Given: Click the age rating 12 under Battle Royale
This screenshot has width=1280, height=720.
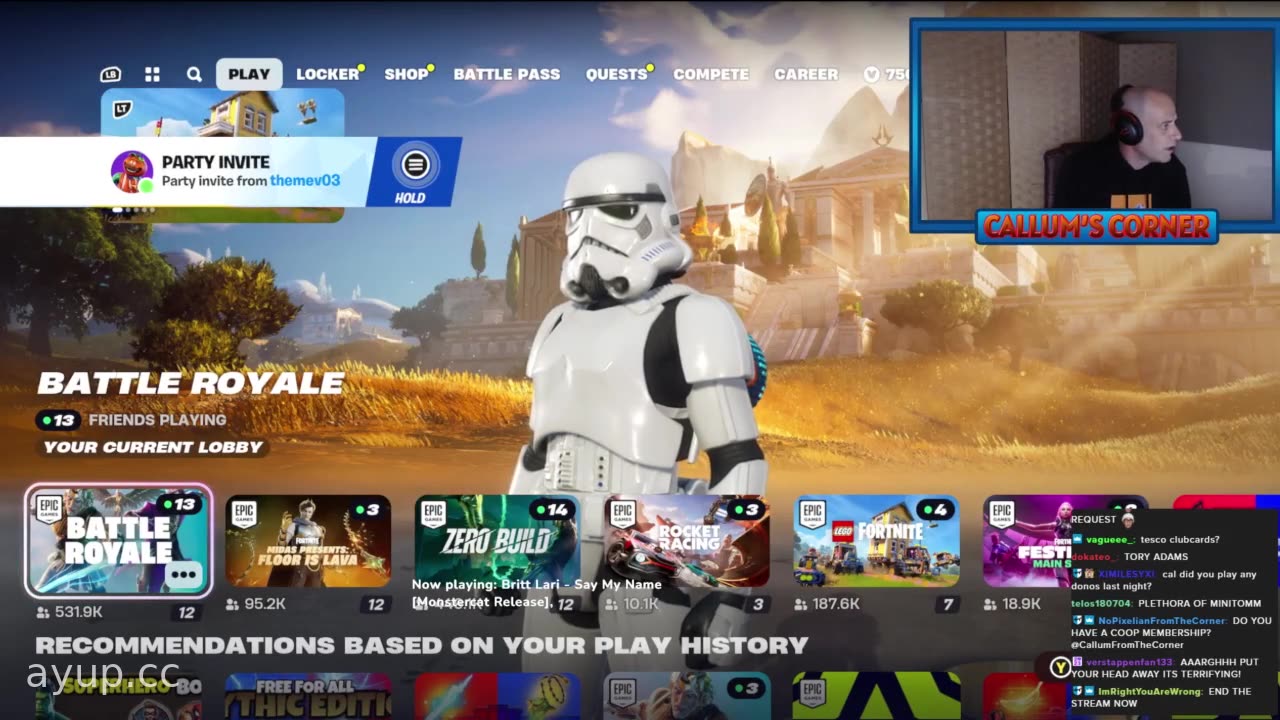Looking at the screenshot, I should [186, 612].
